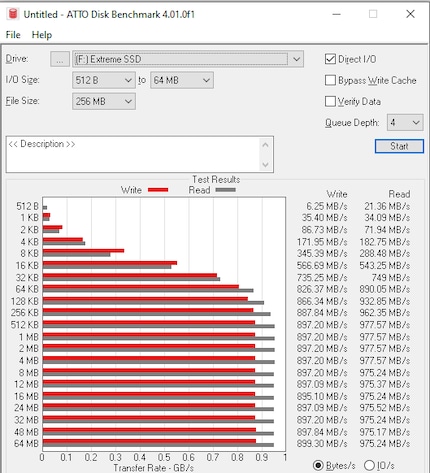Switch results to IO/s radio button
Screen dimensions: 430x473
coord(369,465)
